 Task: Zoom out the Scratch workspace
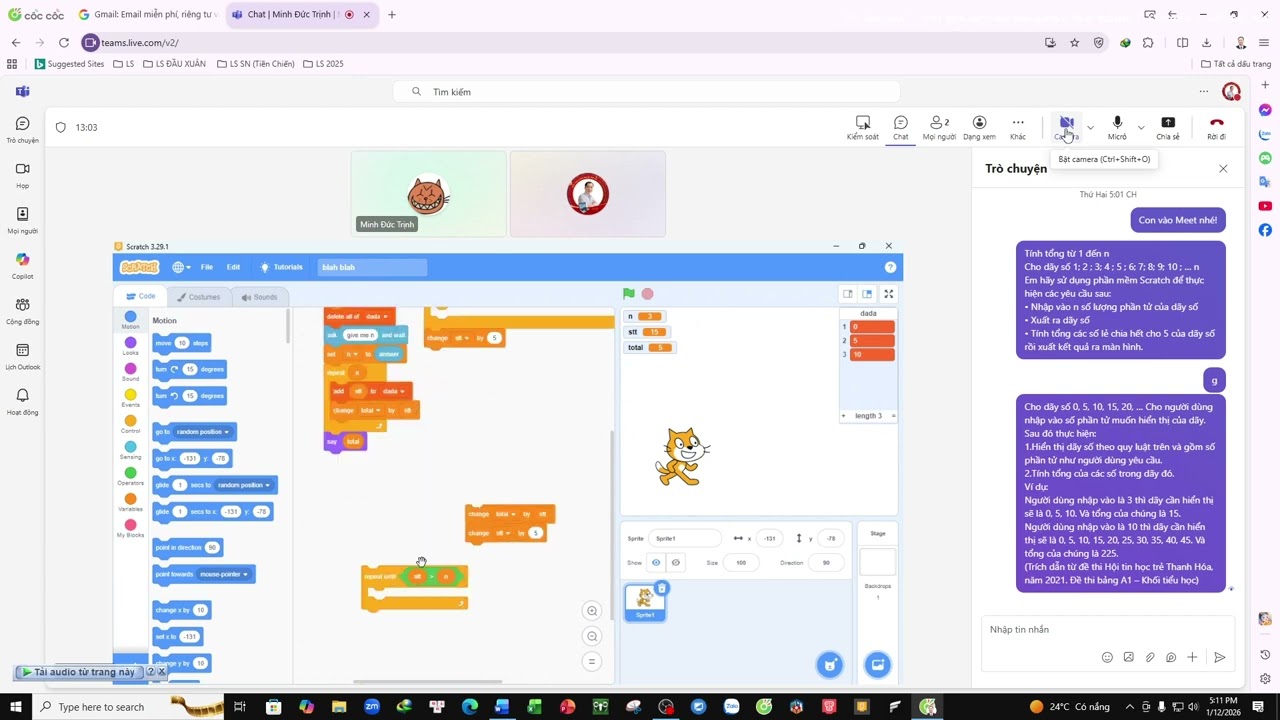tap(592, 636)
